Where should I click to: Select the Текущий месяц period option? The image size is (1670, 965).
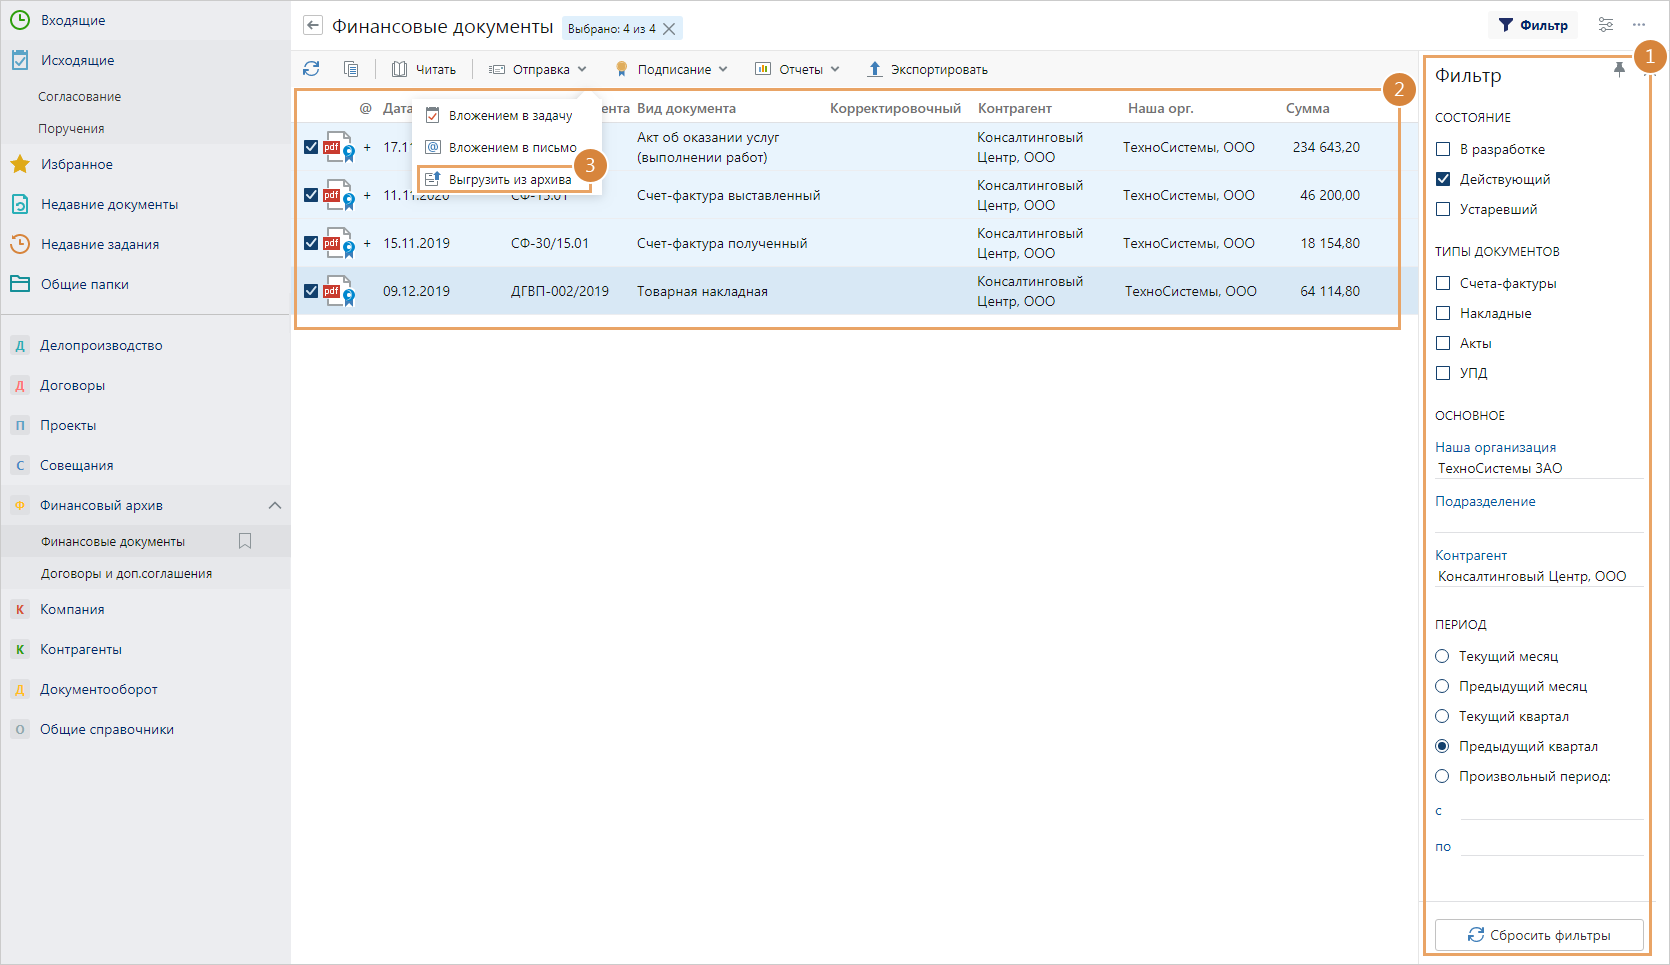[1442, 656]
